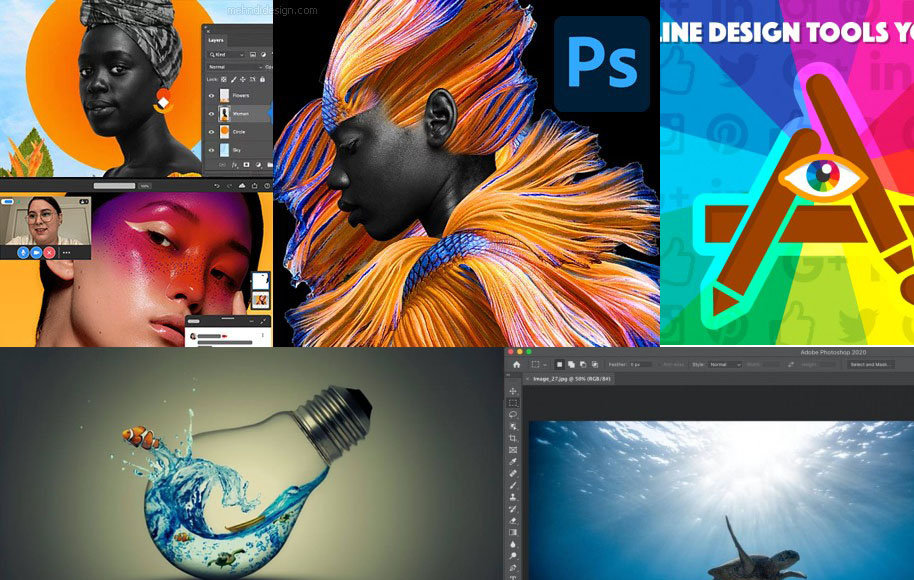Toggle Lock transparent pixels in the Layers panel
The width and height of the screenshot is (914, 580).
(224, 79)
